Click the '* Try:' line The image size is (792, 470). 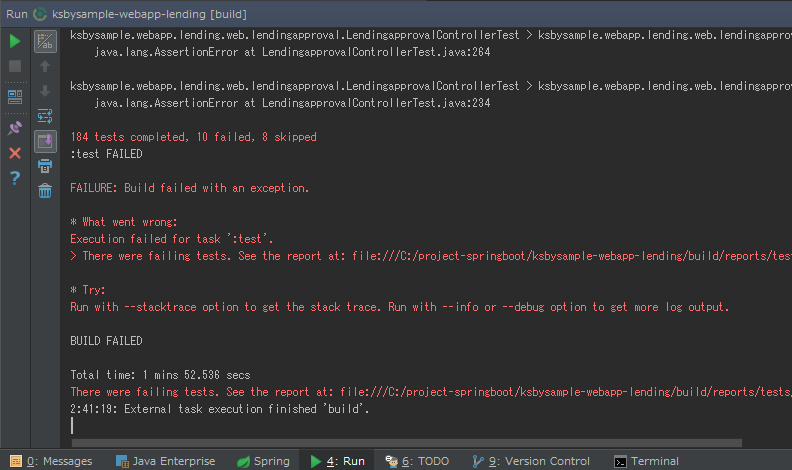click(88, 290)
